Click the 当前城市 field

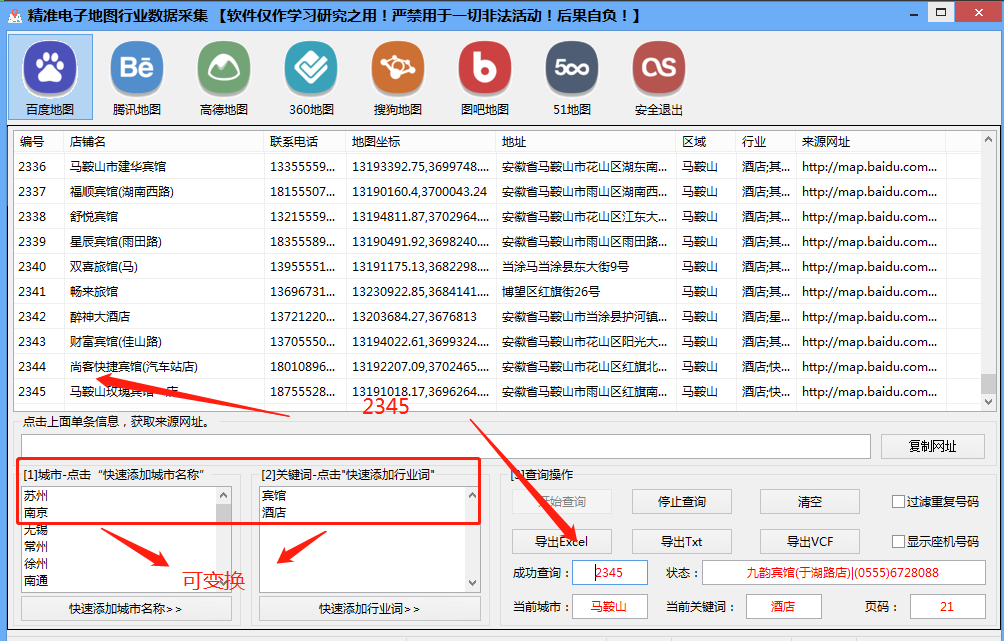tap(610, 606)
